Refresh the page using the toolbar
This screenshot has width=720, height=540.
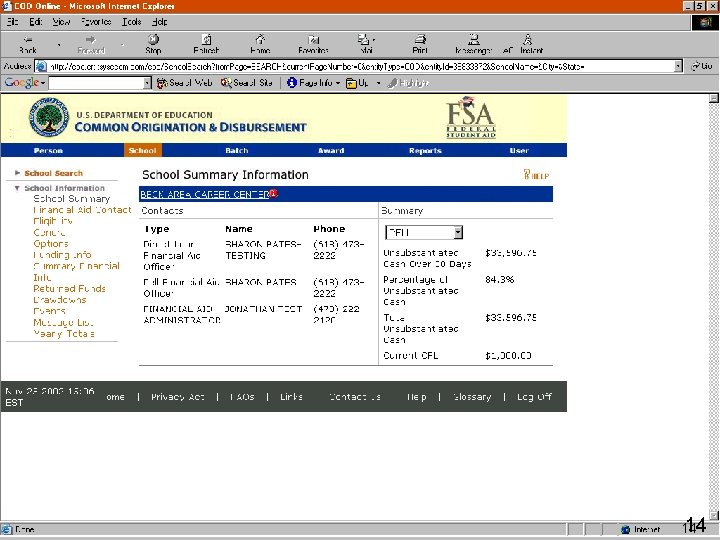point(206,45)
